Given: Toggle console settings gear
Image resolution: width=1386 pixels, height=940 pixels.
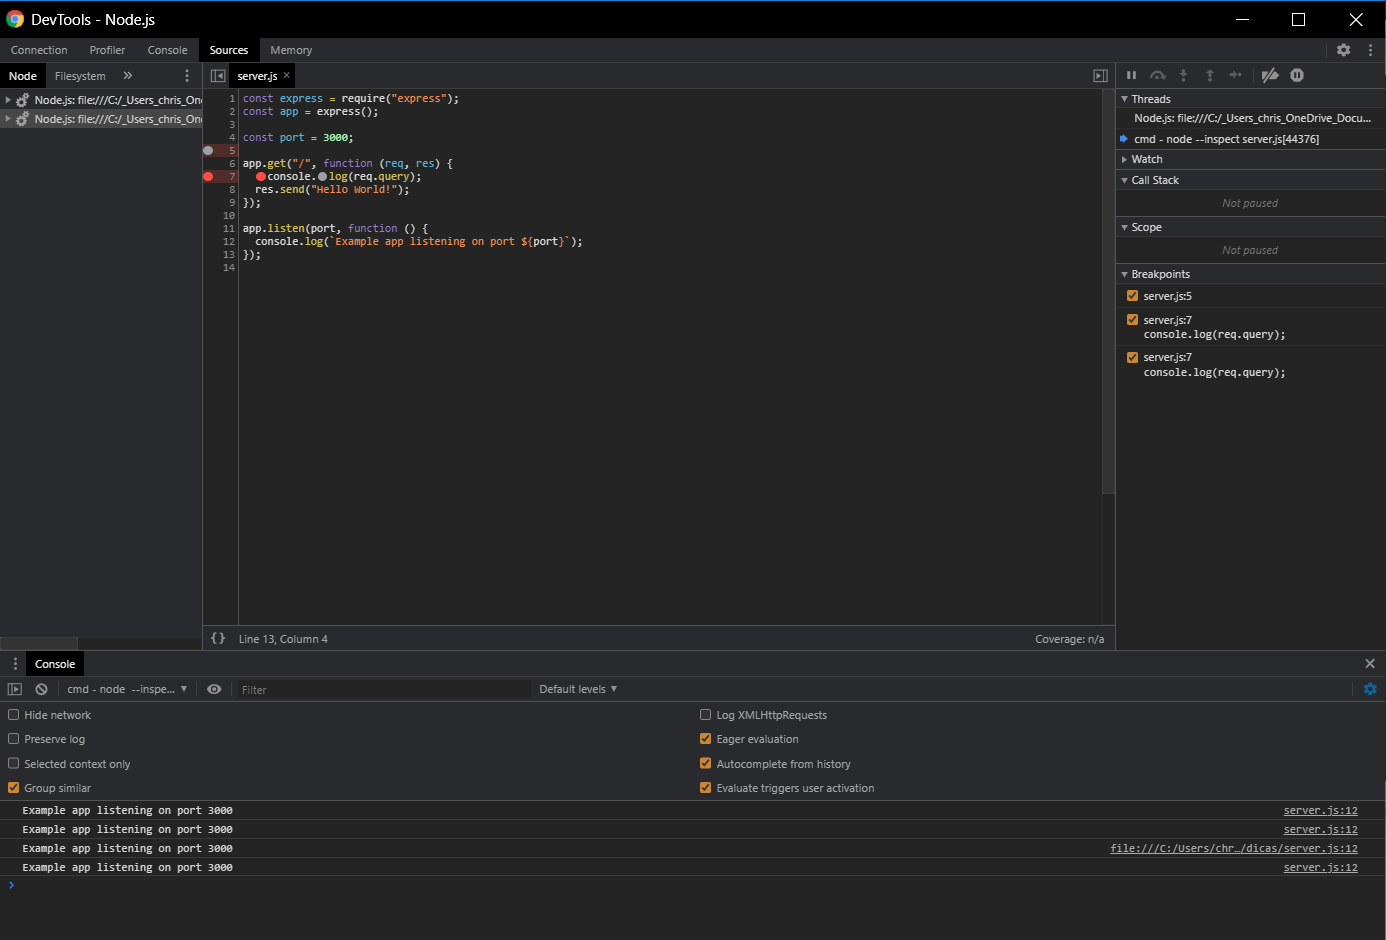Looking at the screenshot, I should coord(1370,689).
